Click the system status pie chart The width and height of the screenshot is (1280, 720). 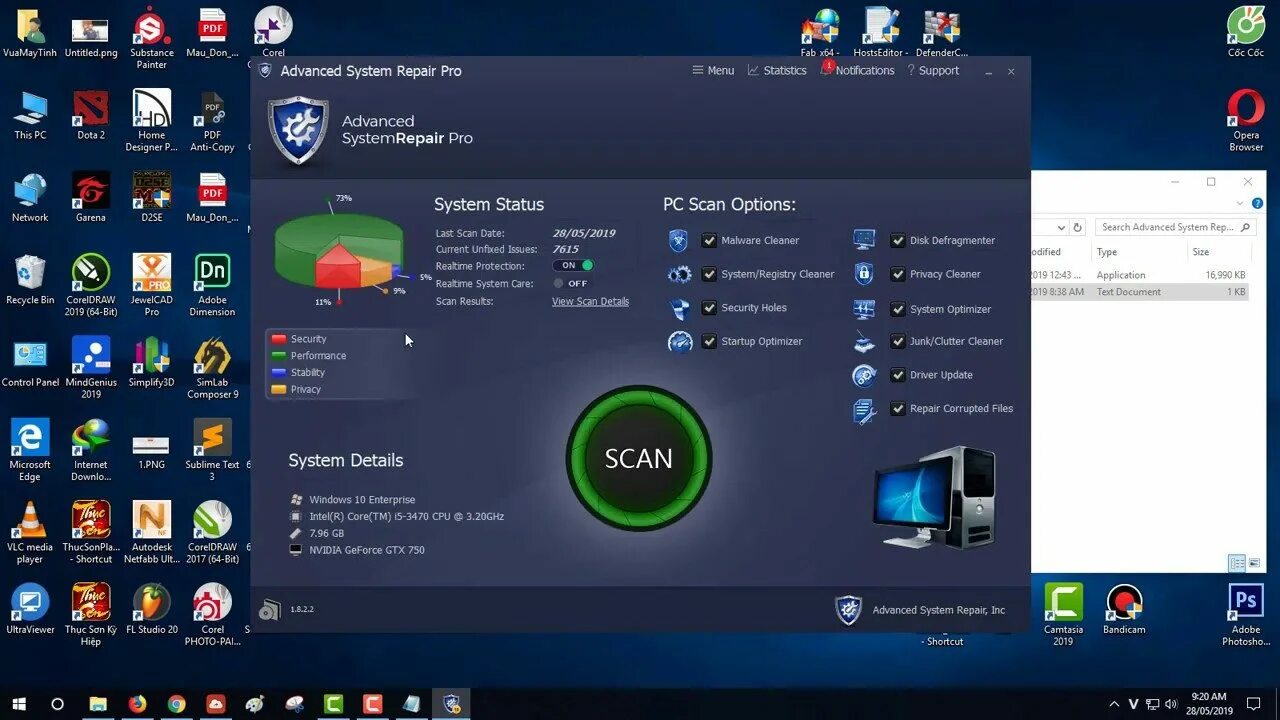tap(340, 251)
